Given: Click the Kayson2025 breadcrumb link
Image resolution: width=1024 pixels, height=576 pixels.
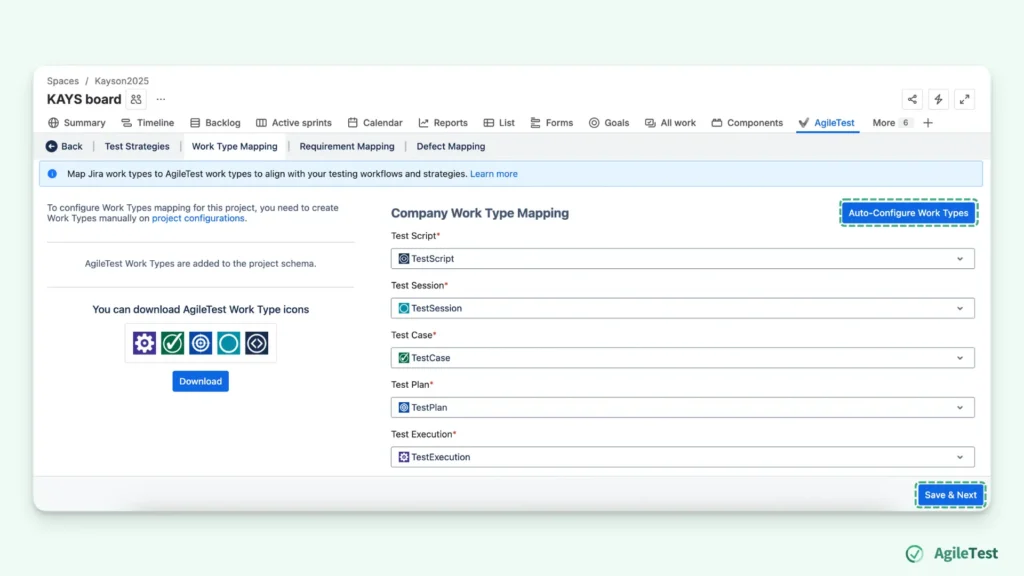Looking at the screenshot, I should point(121,81).
